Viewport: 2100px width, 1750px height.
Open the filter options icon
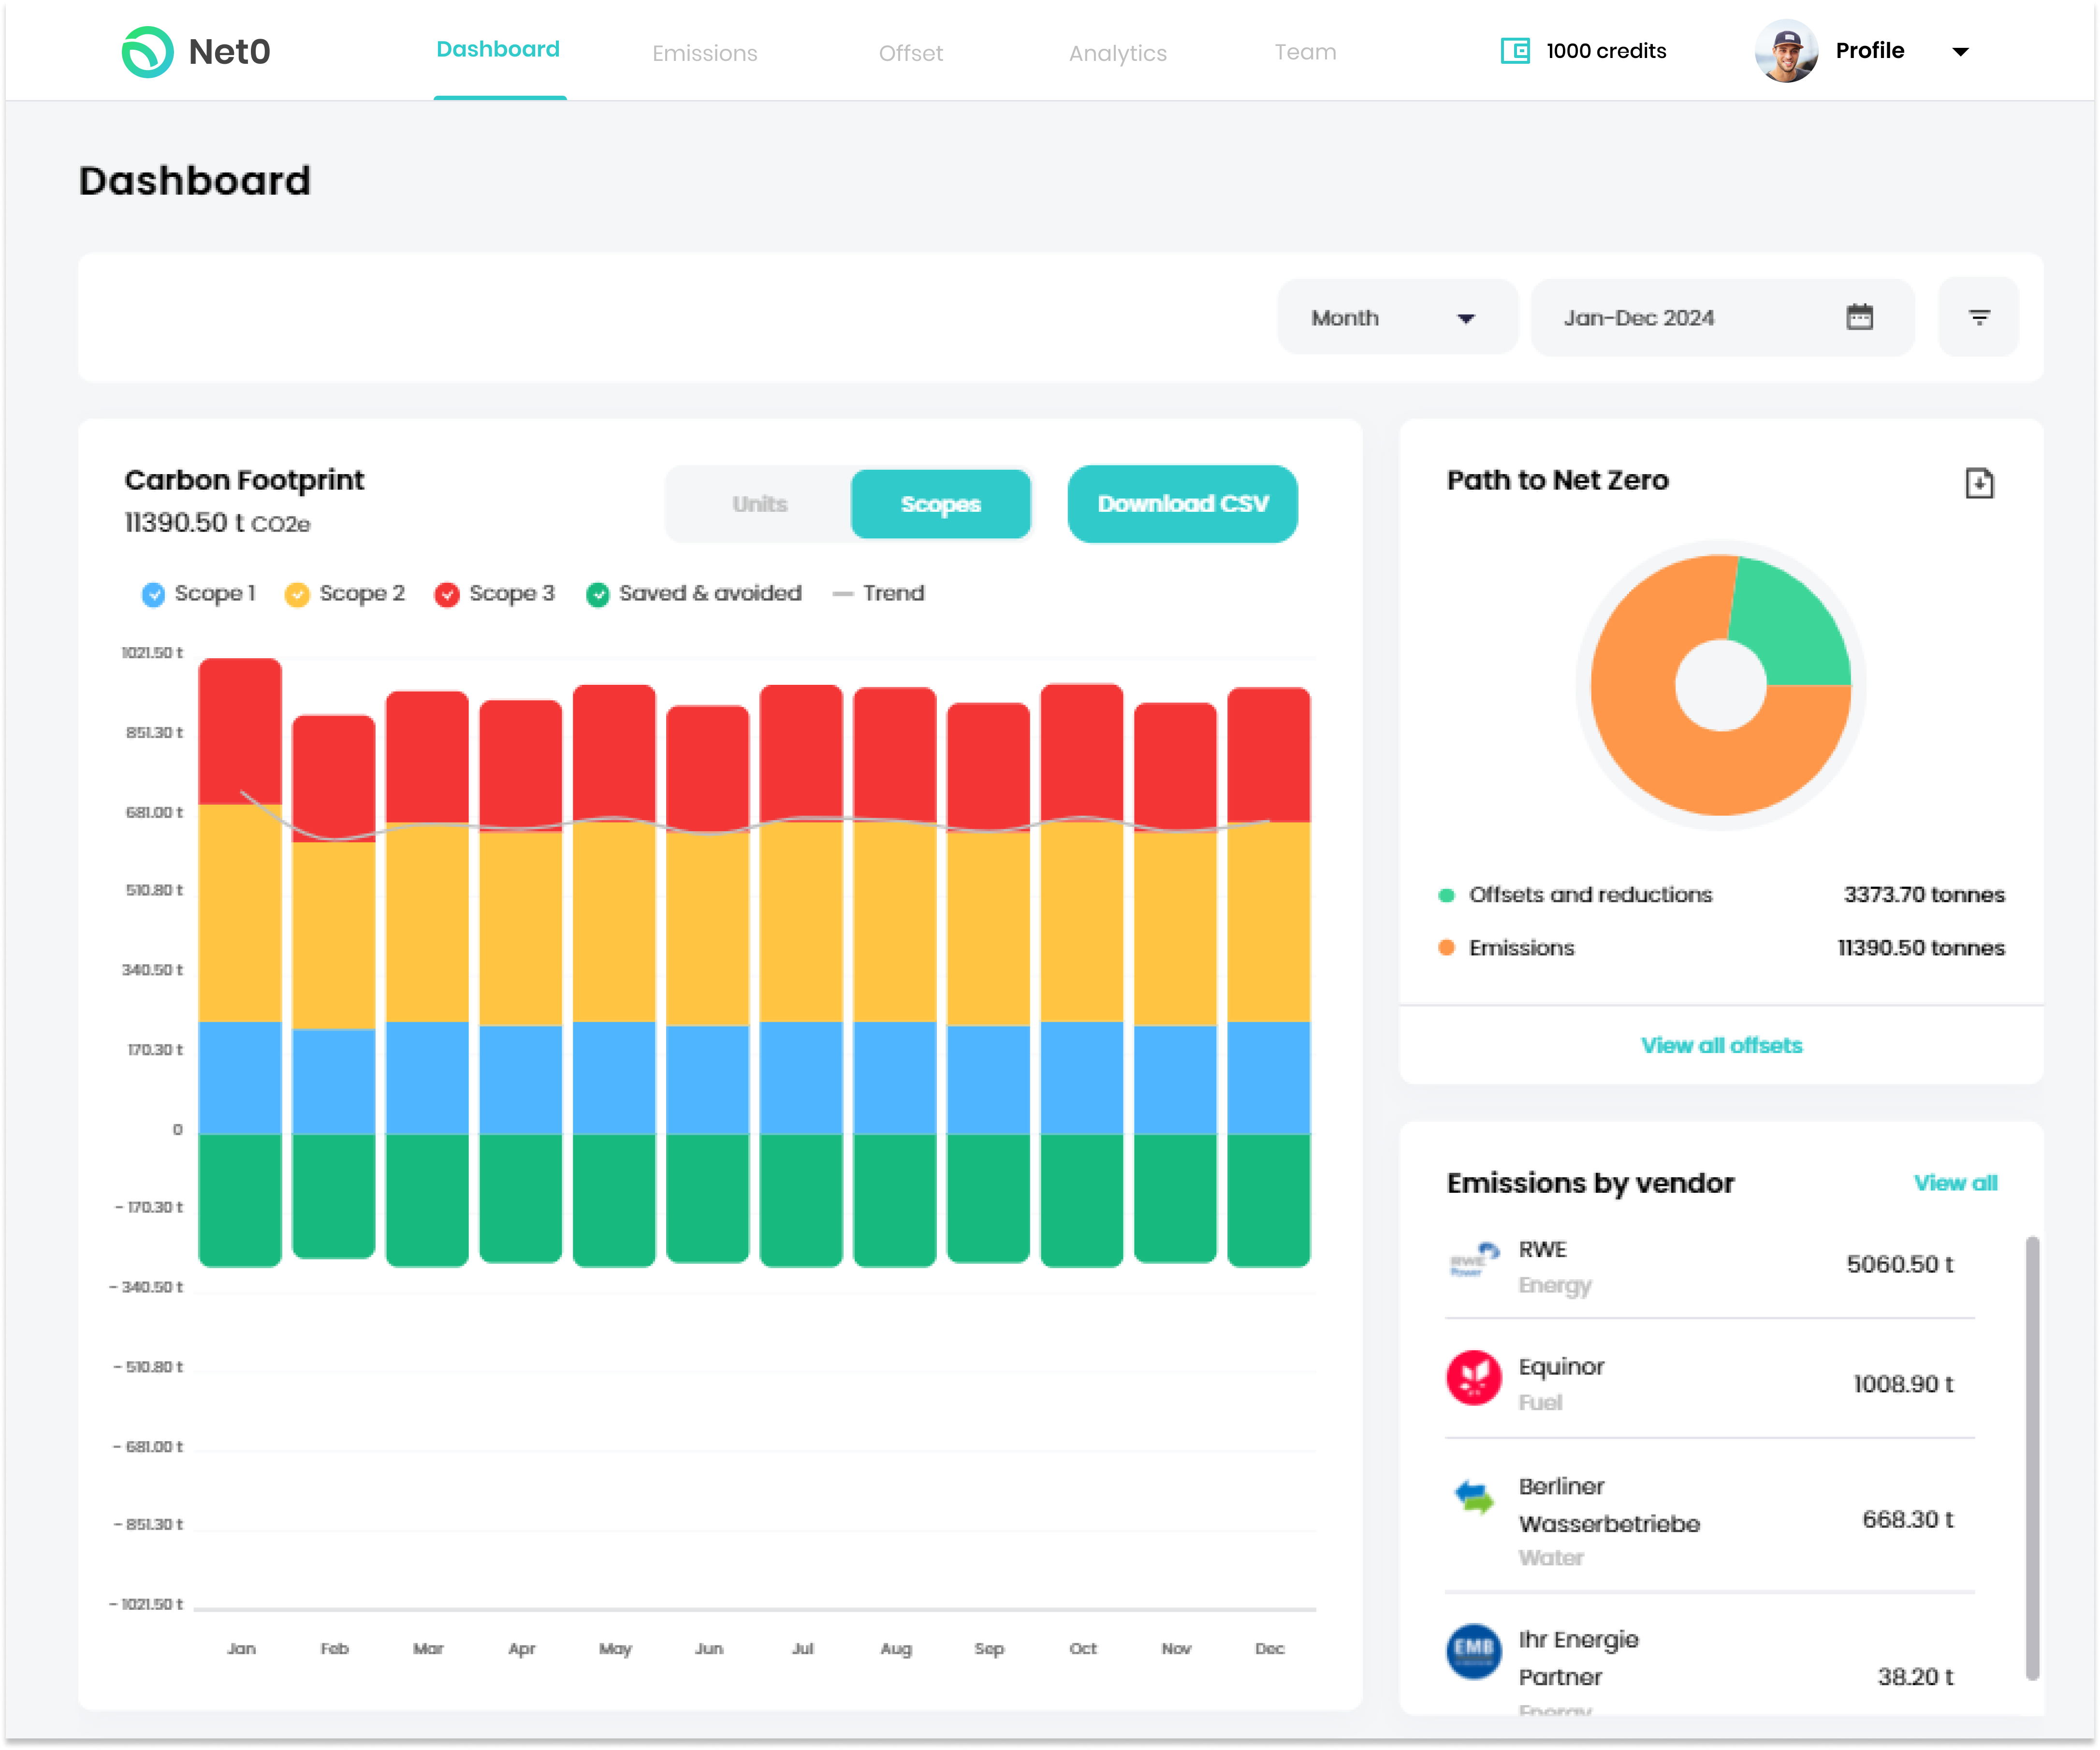pyautogui.click(x=1978, y=317)
